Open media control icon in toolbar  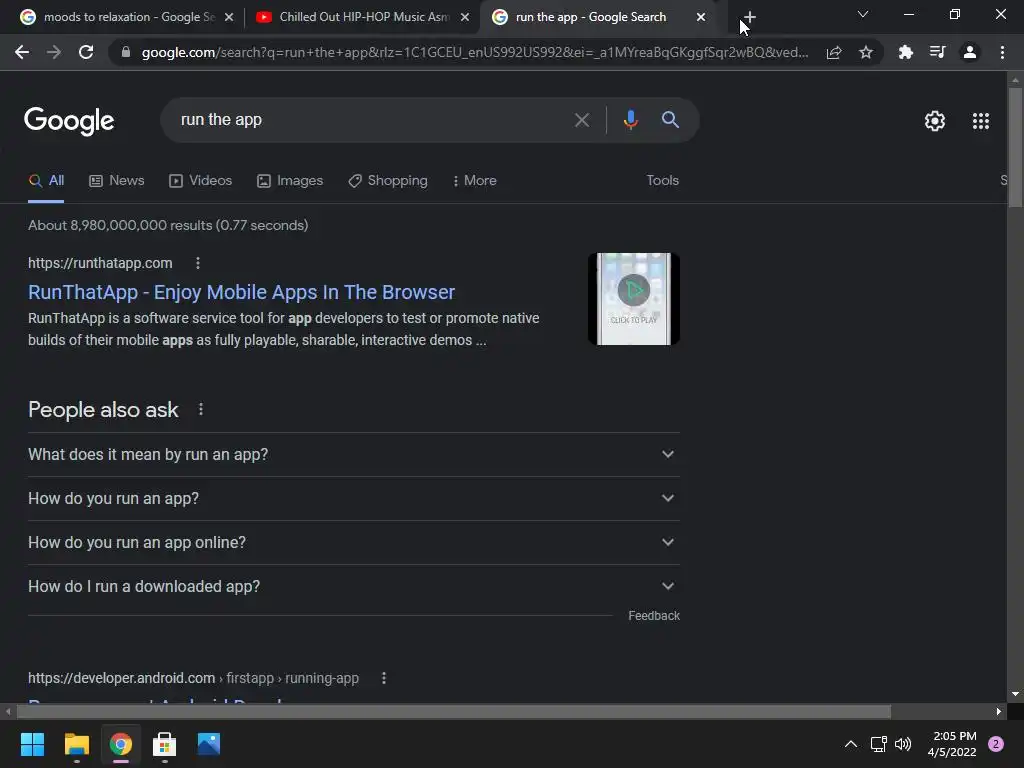point(937,52)
